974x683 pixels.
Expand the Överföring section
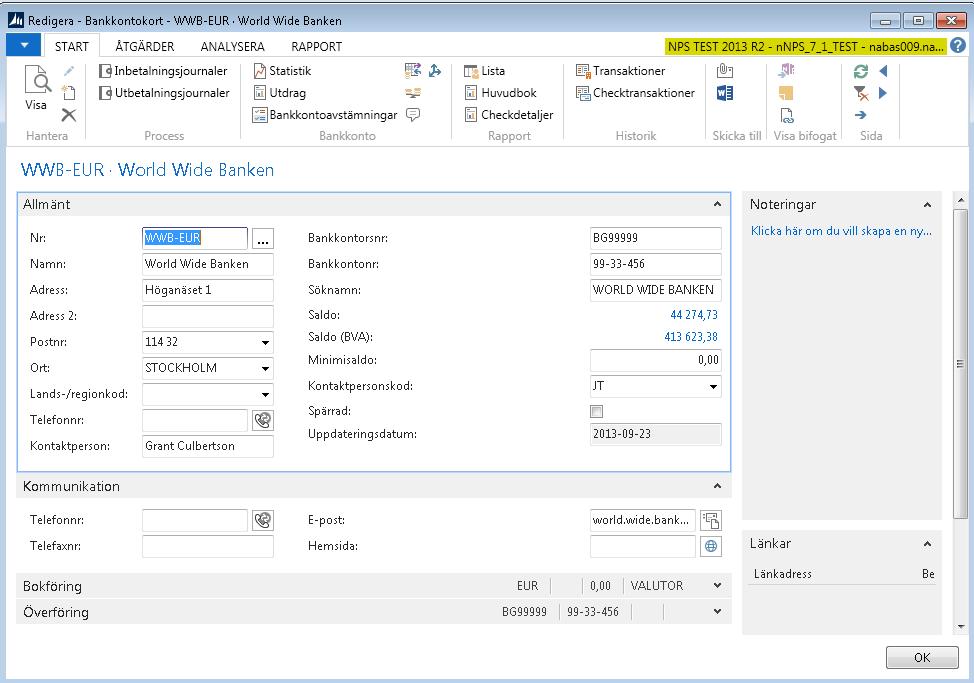[717, 612]
